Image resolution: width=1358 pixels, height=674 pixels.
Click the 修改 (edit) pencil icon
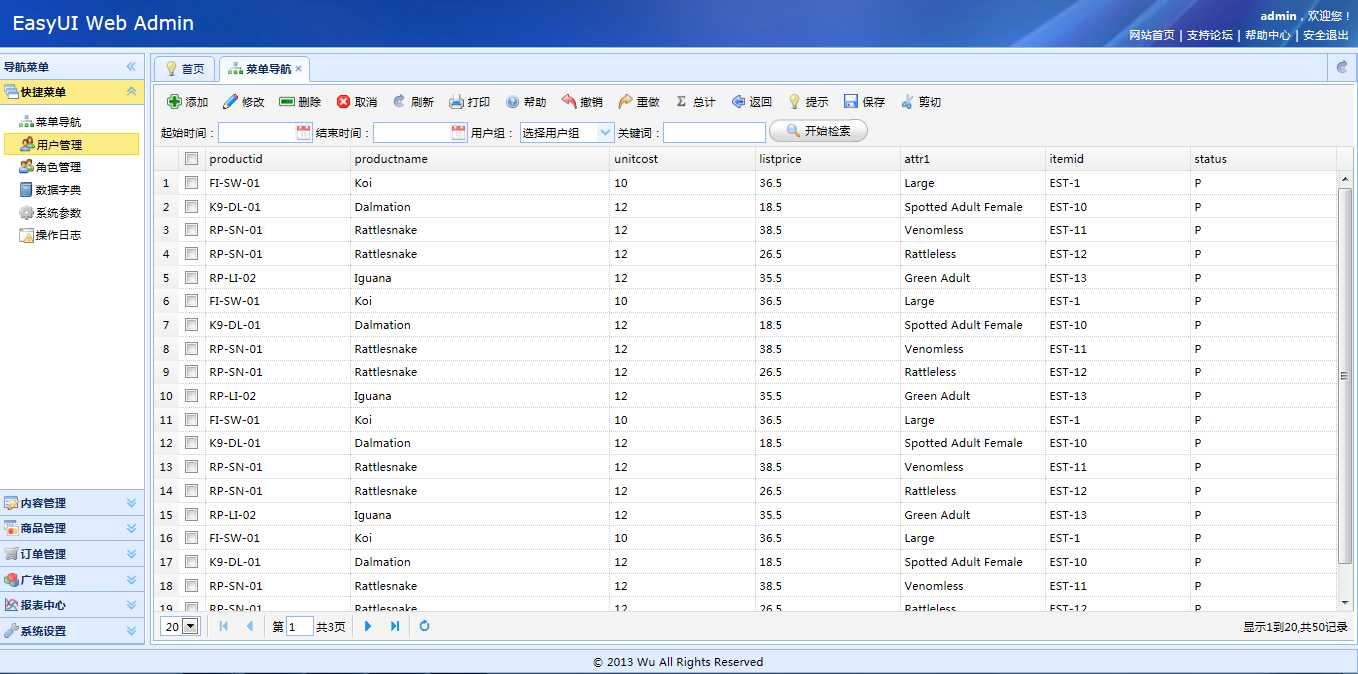(230, 102)
